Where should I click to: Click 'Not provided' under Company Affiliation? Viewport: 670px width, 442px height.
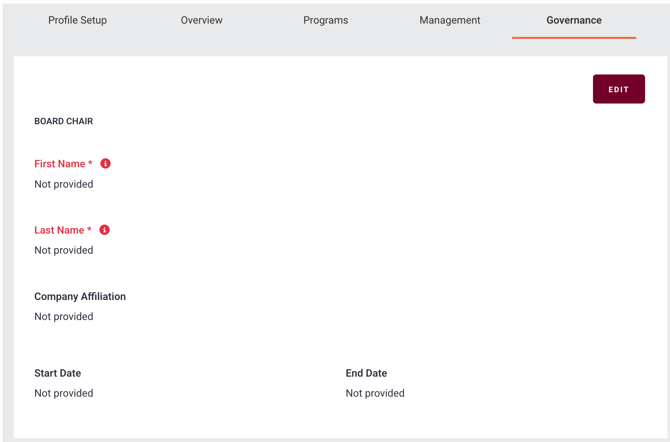[64, 316]
